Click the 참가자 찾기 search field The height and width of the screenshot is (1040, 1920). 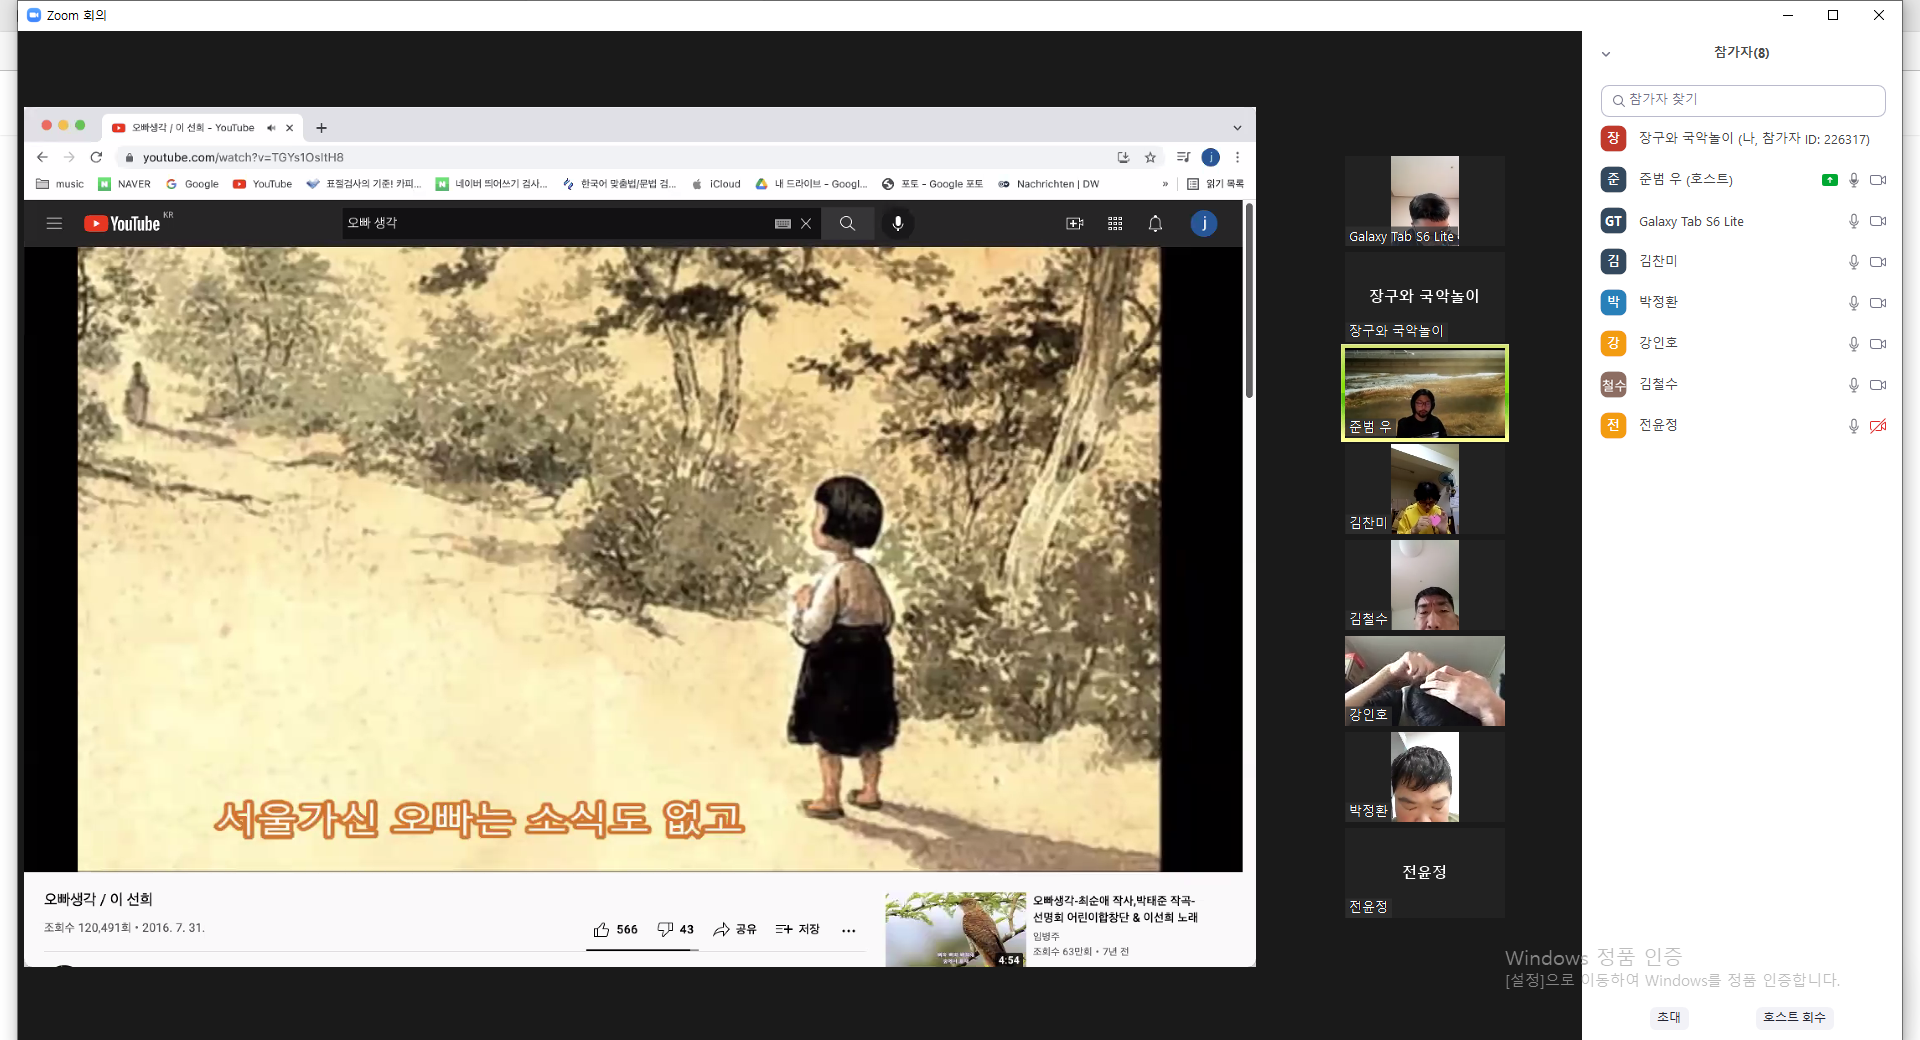(1743, 100)
